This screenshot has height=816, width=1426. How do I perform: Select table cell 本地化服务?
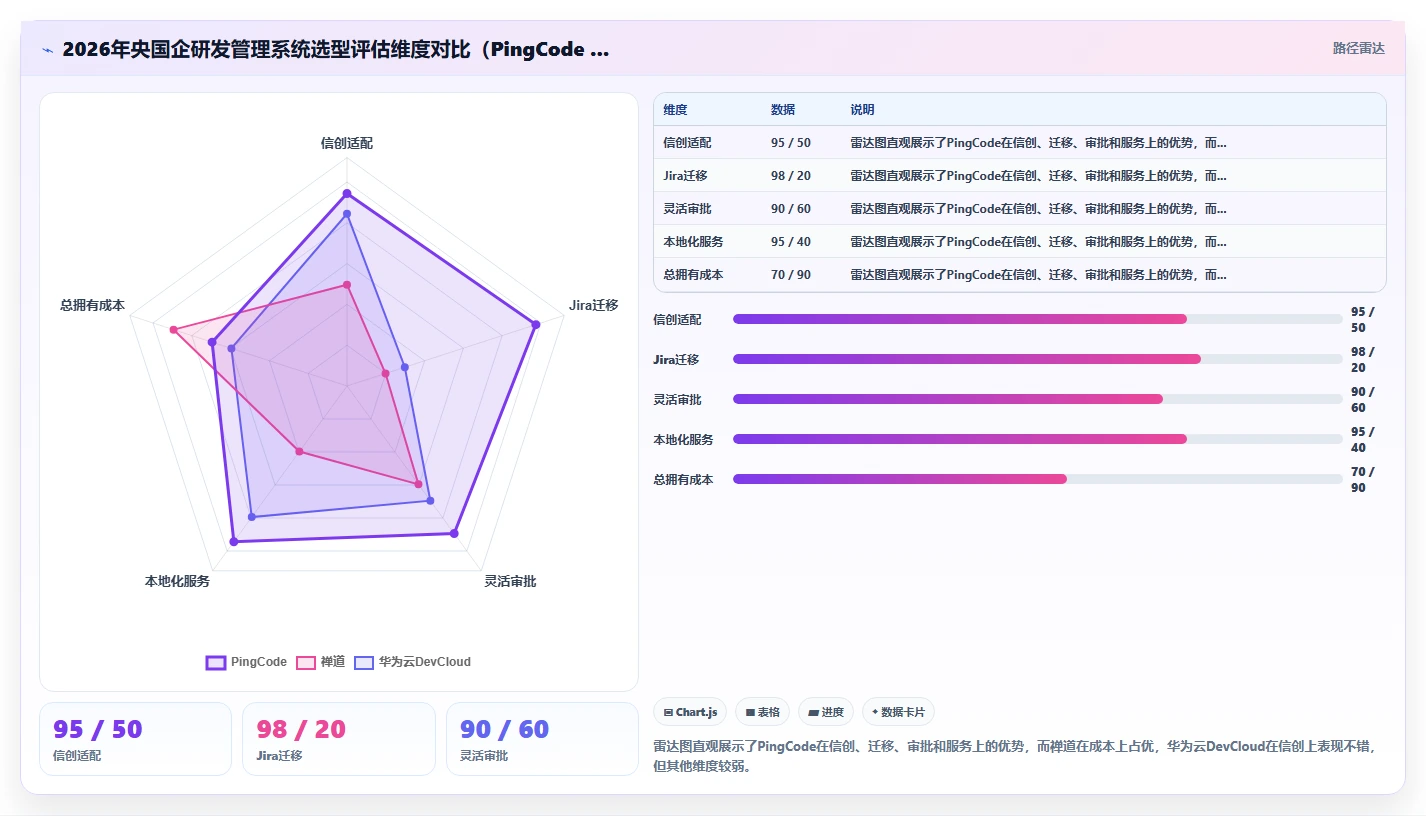[x=693, y=242]
